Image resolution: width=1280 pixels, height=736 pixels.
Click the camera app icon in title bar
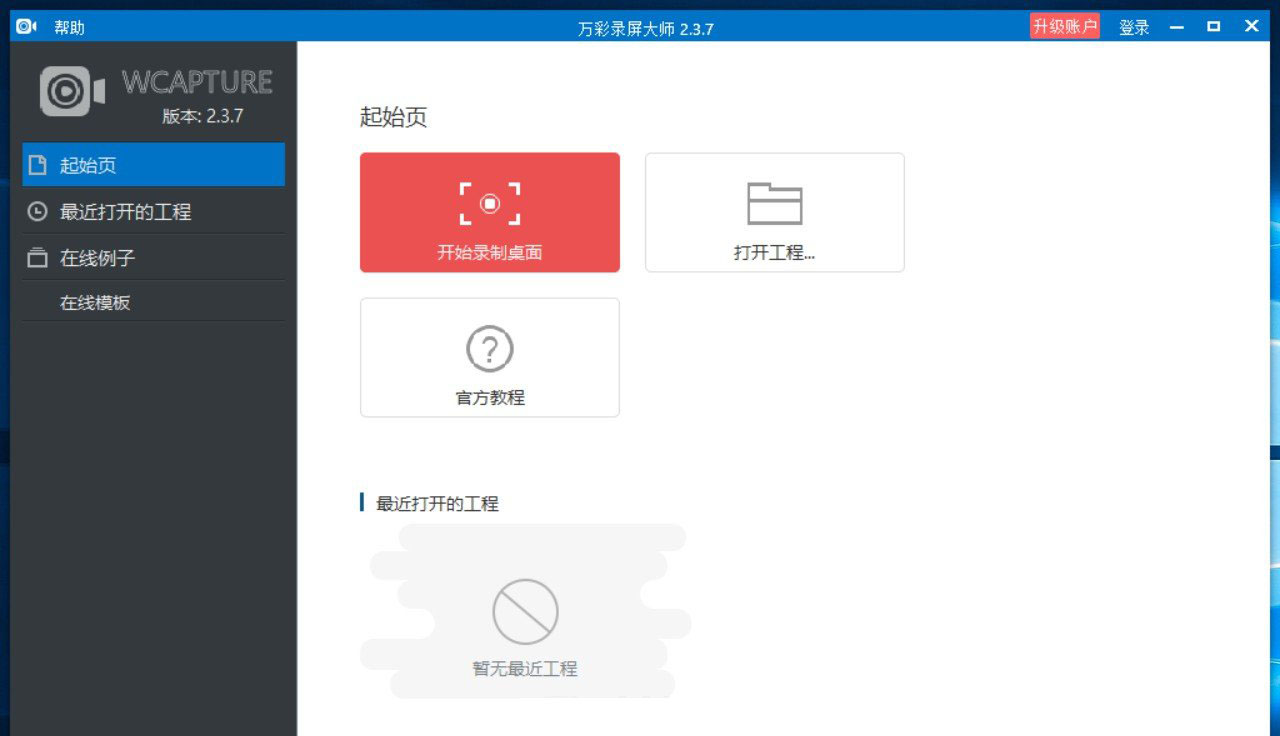(x=27, y=27)
